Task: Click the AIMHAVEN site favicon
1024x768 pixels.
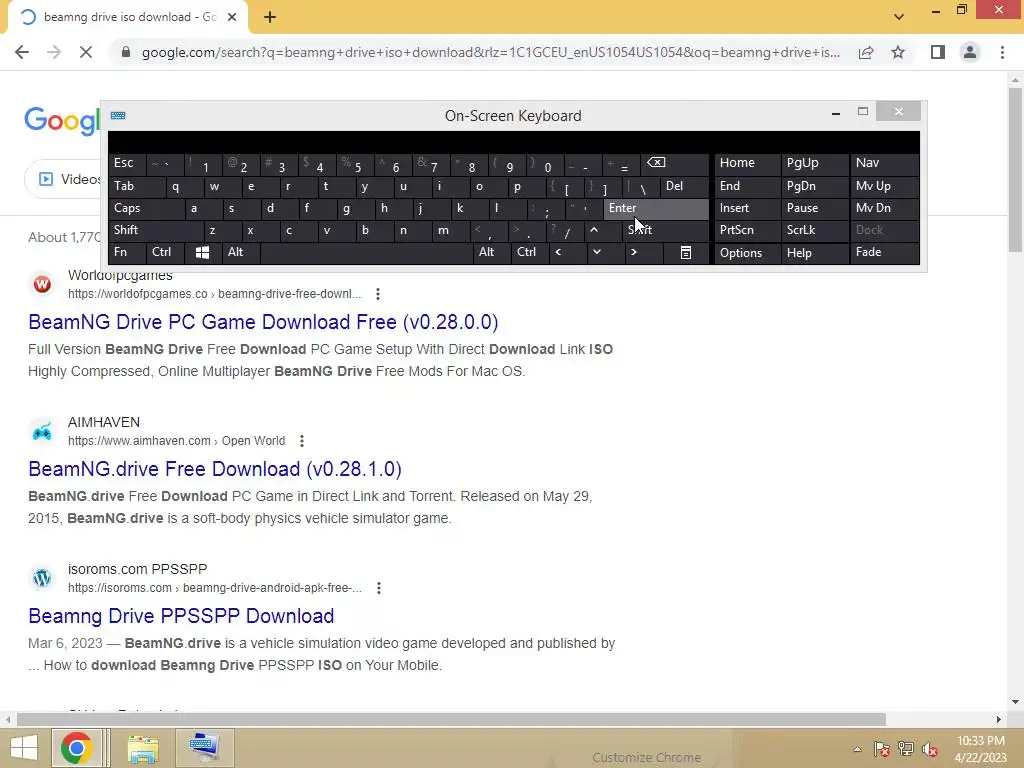Action: [42, 431]
